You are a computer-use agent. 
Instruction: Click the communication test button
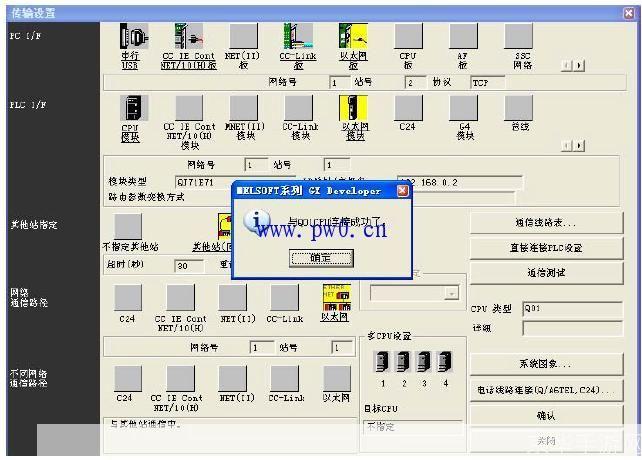pyautogui.click(x=547, y=273)
